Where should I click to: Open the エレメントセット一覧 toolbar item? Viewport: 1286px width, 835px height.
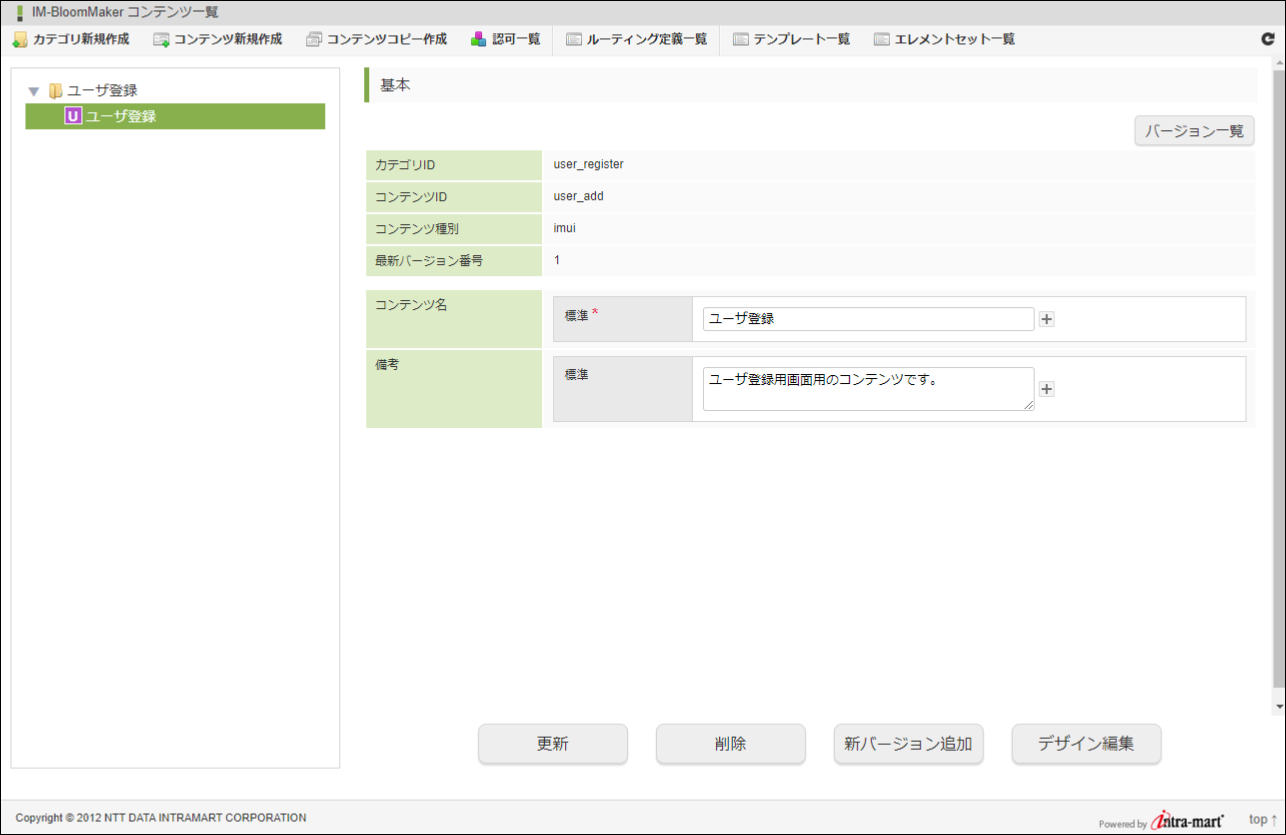coord(945,40)
